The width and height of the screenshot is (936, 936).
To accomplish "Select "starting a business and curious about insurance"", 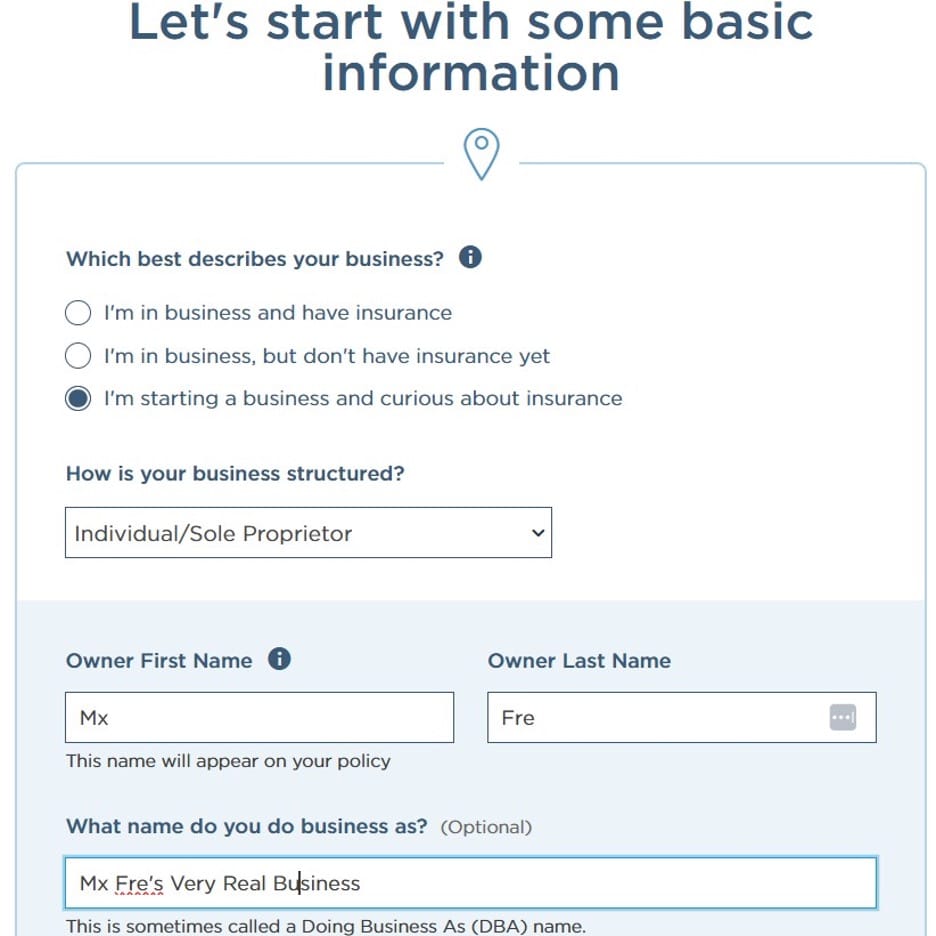I will pos(78,399).
